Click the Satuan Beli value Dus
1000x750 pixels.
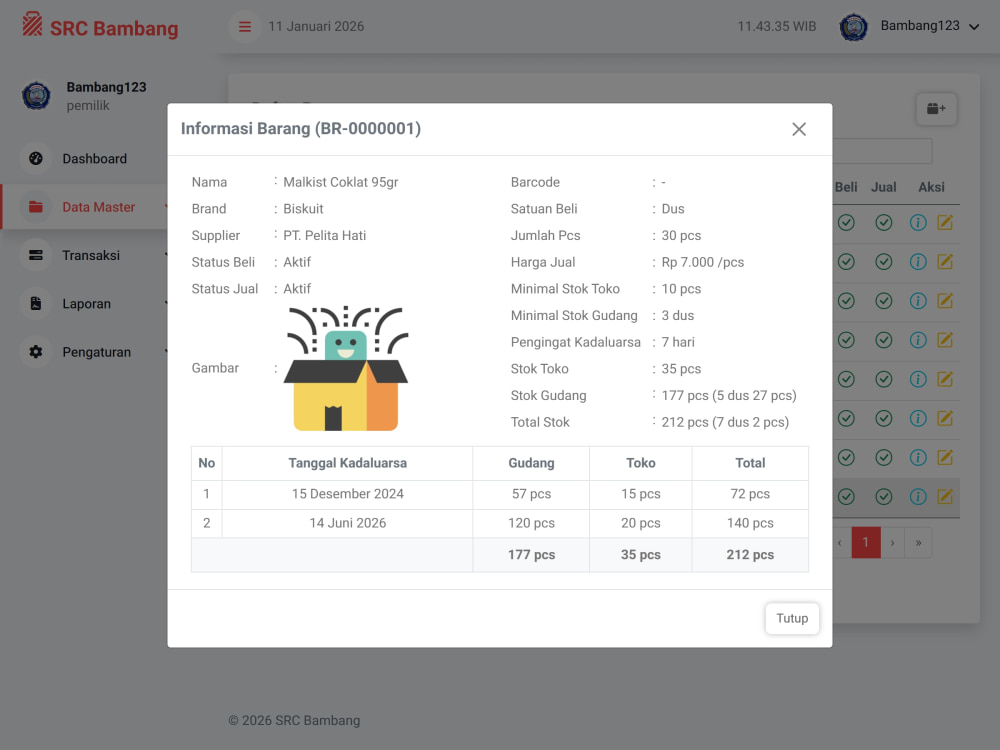[673, 209]
